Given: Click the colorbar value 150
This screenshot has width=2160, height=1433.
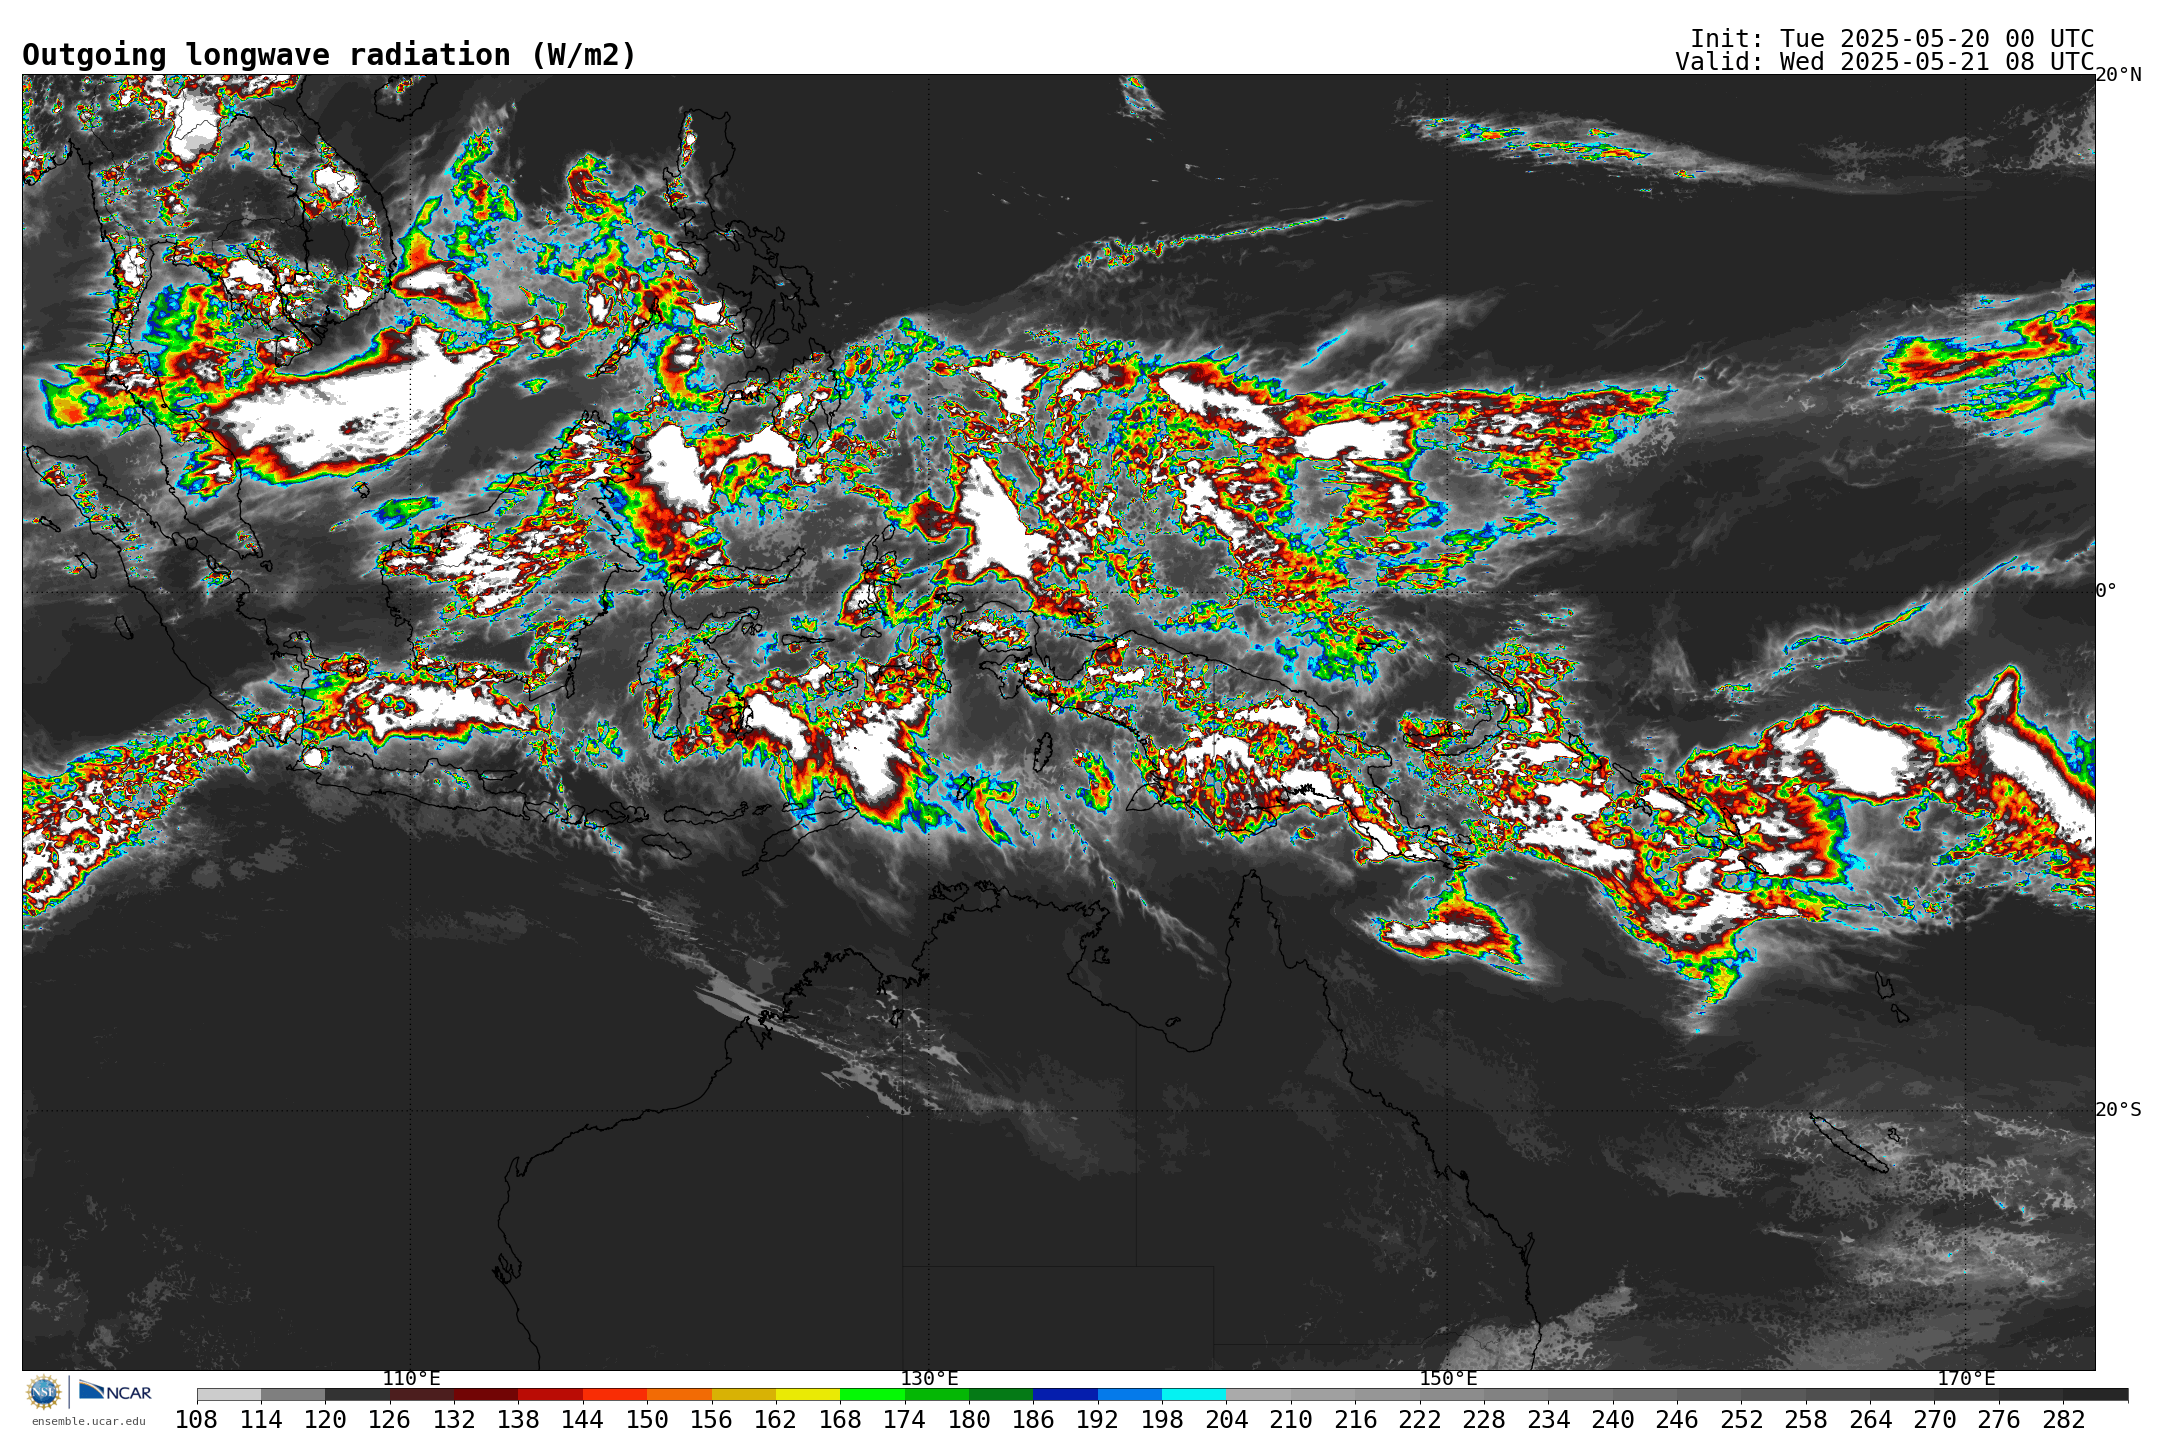Looking at the screenshot, I should pos(647,1420).
